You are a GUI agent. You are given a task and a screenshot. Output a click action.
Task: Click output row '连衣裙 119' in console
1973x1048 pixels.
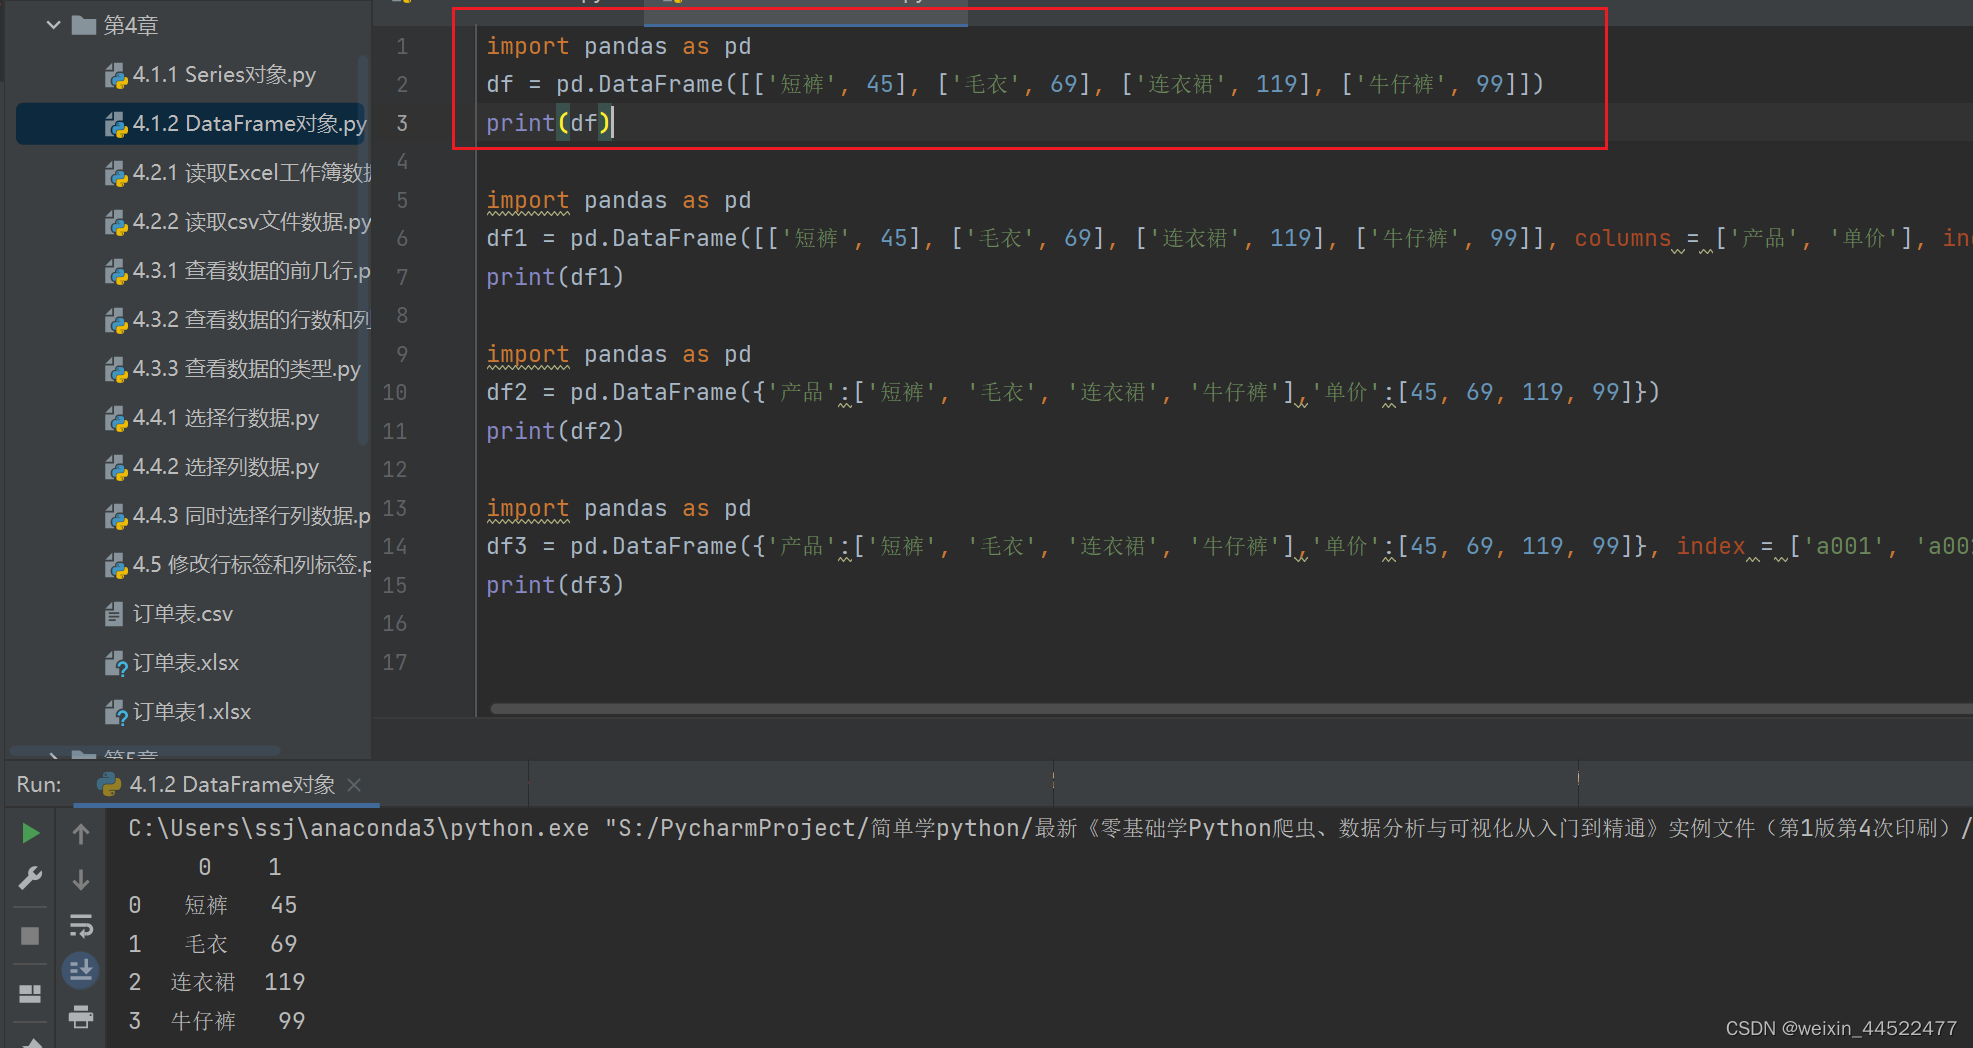point(217,982)
